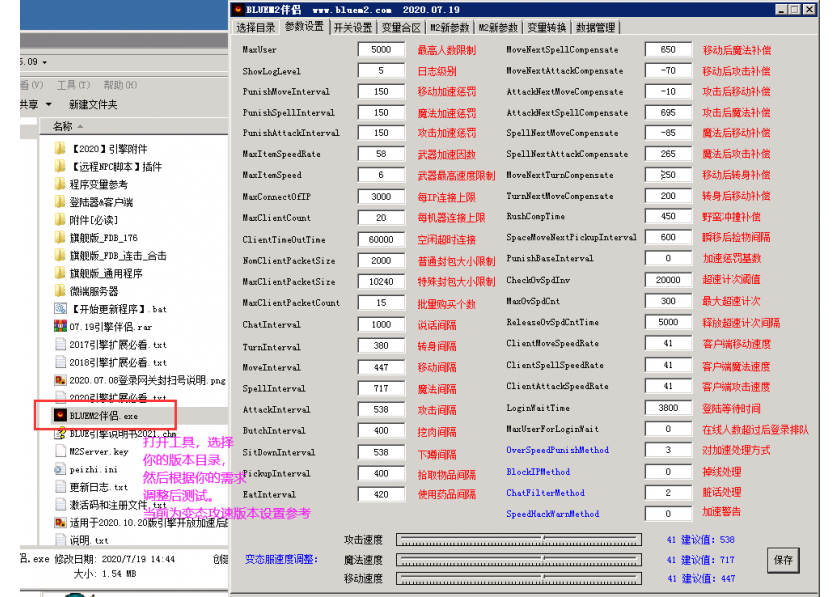Screen dimensions: 840x597
Task: Open the 数据管理 tab
Action: (x=596, y=27)
